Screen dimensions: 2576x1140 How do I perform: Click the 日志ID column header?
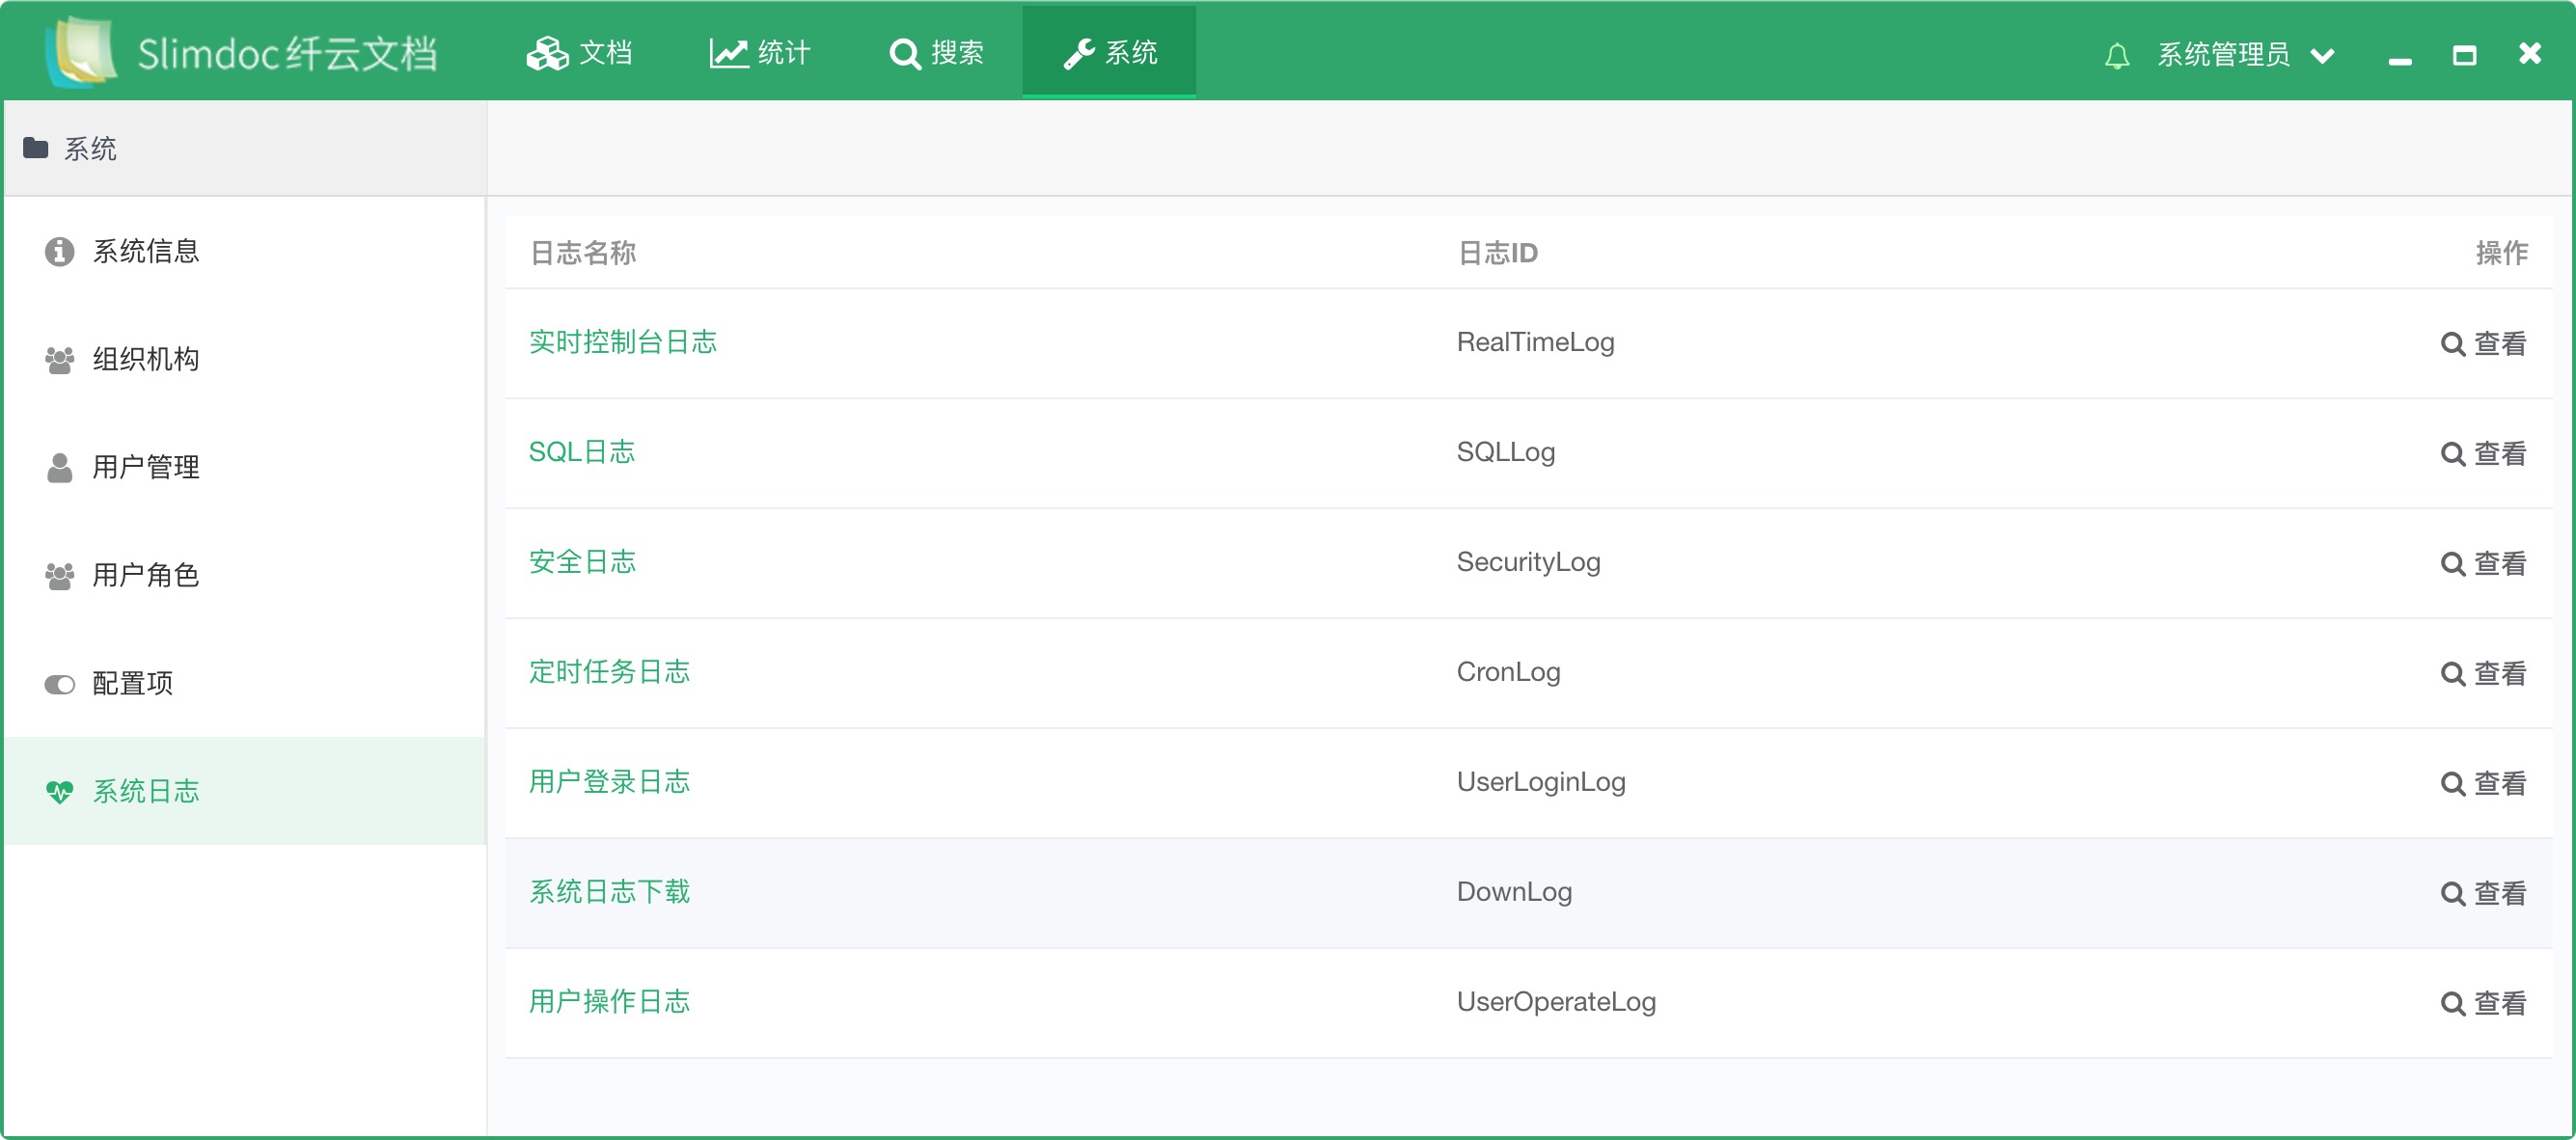pyautogui.click(x=1497, y=253)
